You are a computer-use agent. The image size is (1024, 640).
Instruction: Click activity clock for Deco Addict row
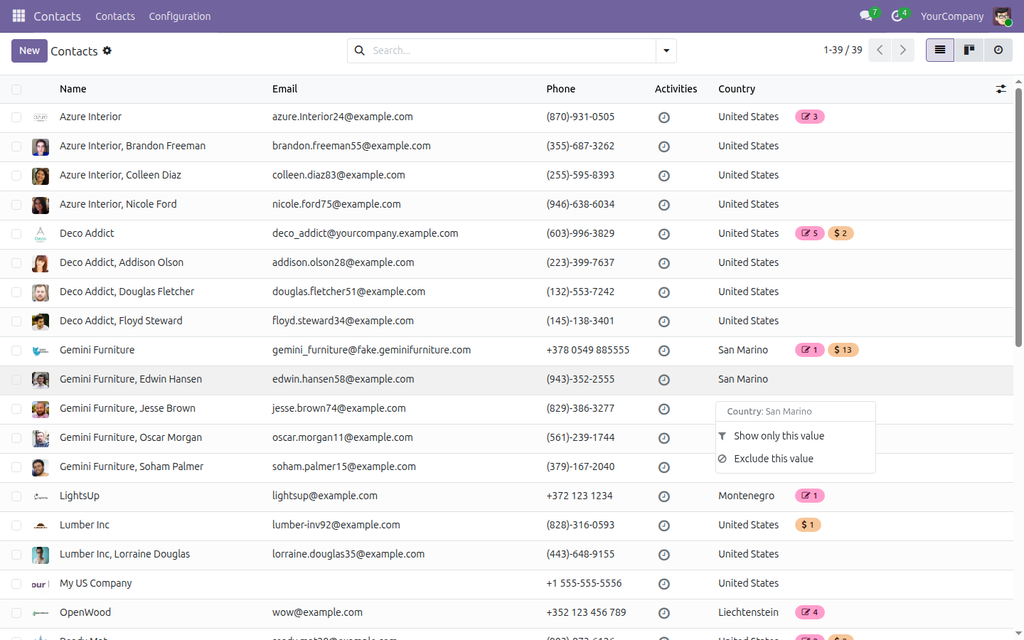point(664,234)
